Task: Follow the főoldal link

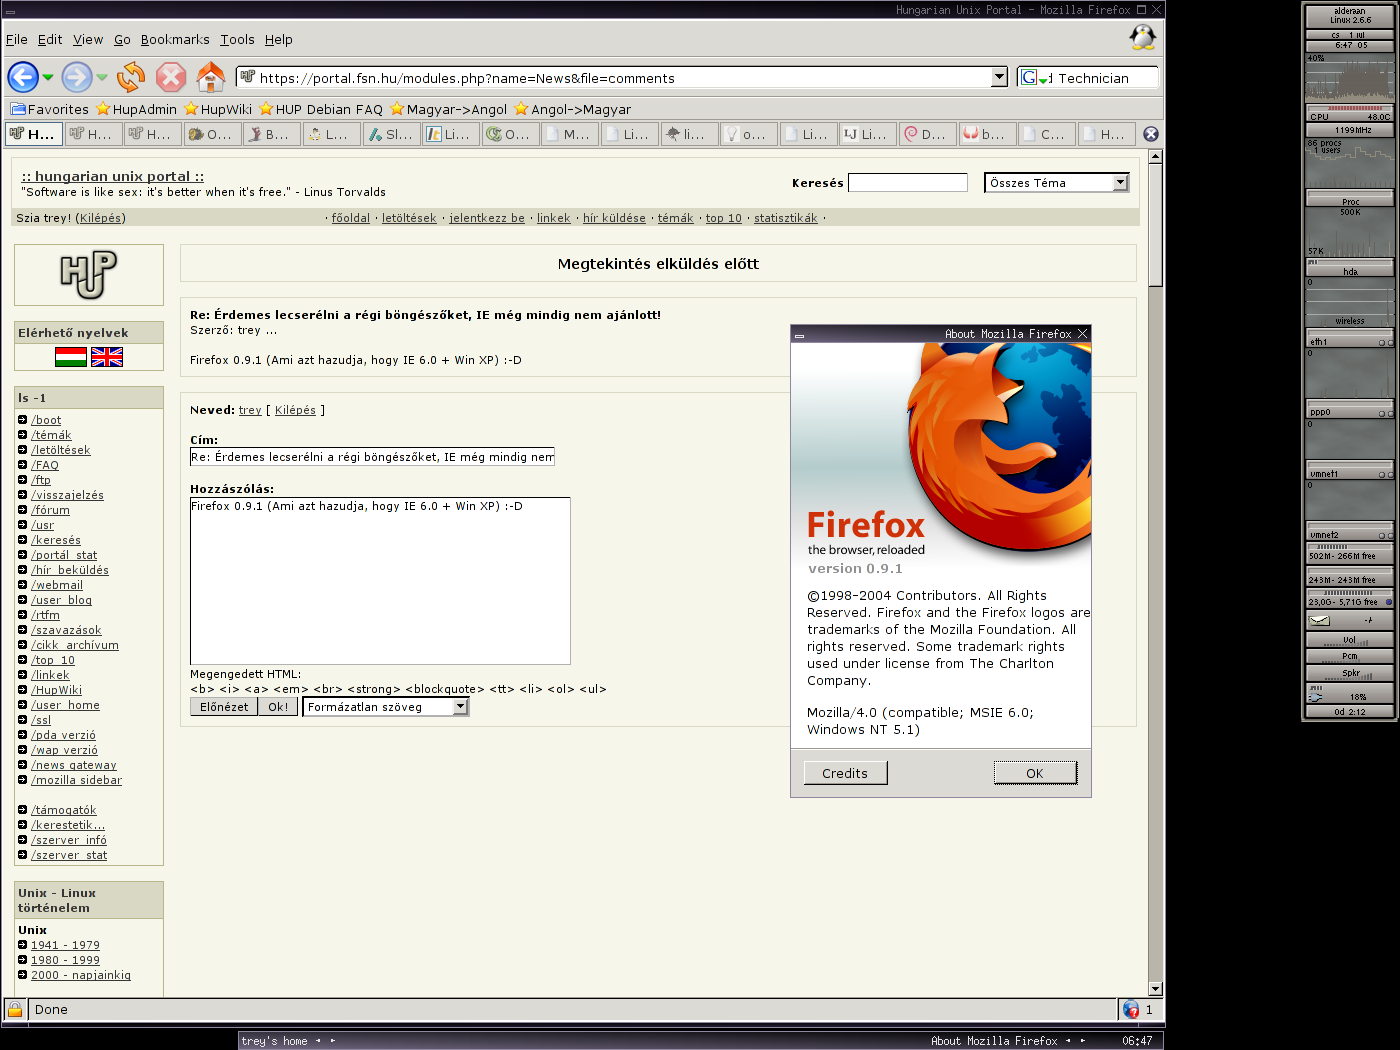Action: click(x=351, y=218)
